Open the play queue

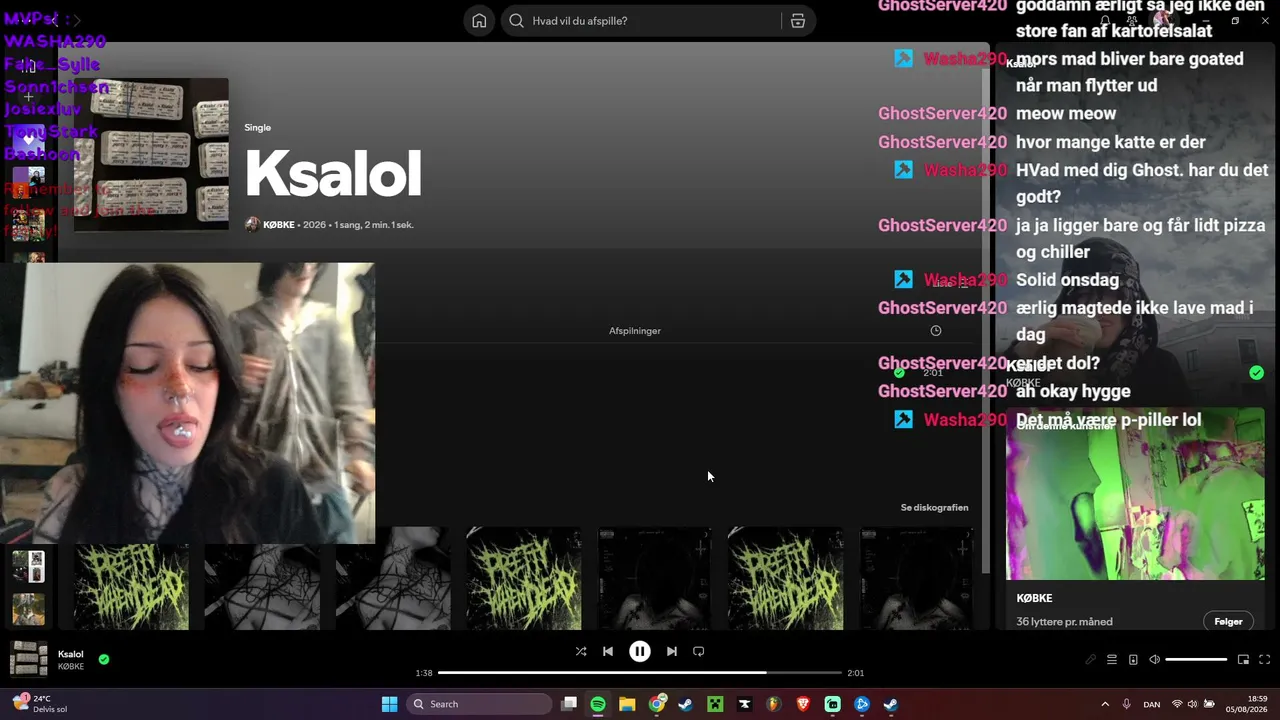tap(1112, 659)
